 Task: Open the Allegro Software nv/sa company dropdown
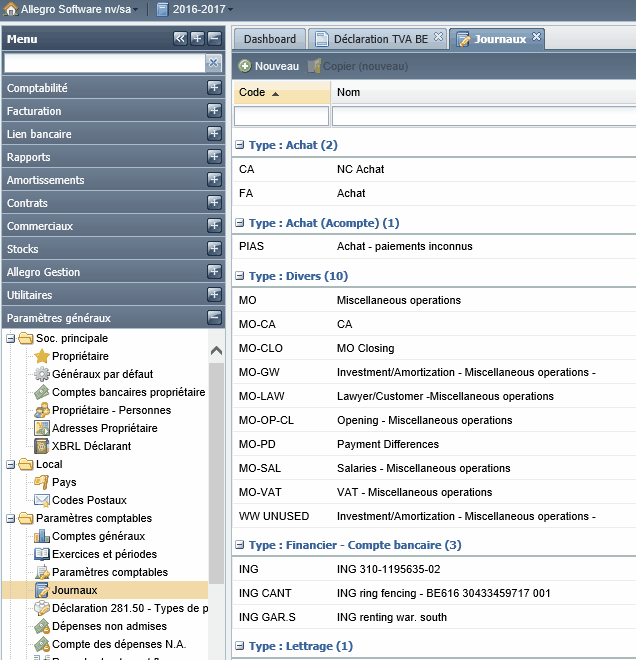(x=136, y=9)
